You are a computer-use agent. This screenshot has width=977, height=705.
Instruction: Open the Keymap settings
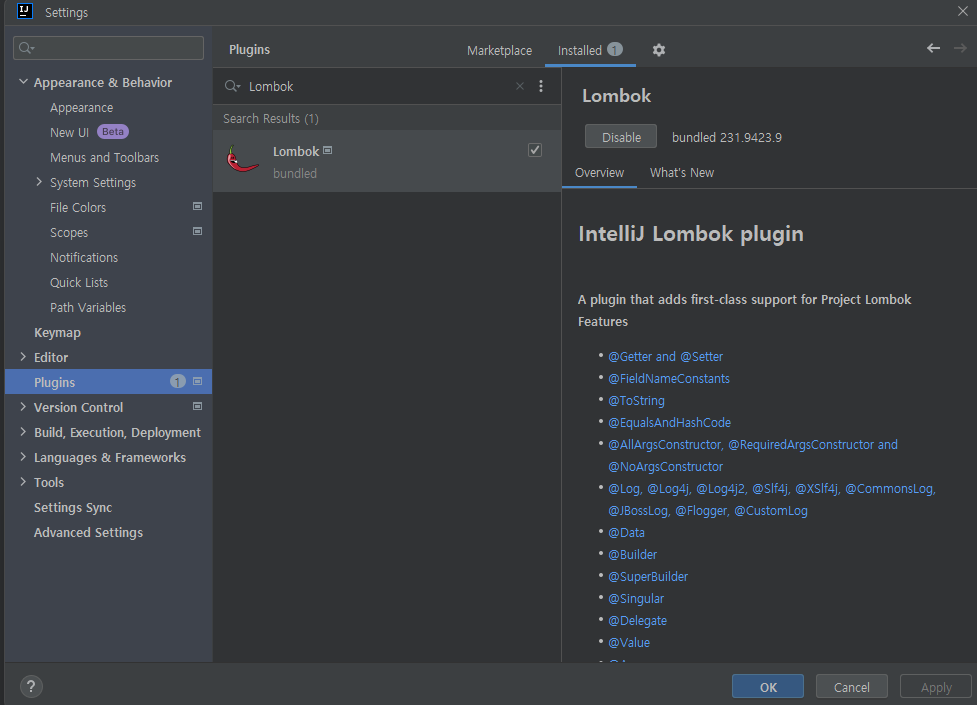(57, 332)
